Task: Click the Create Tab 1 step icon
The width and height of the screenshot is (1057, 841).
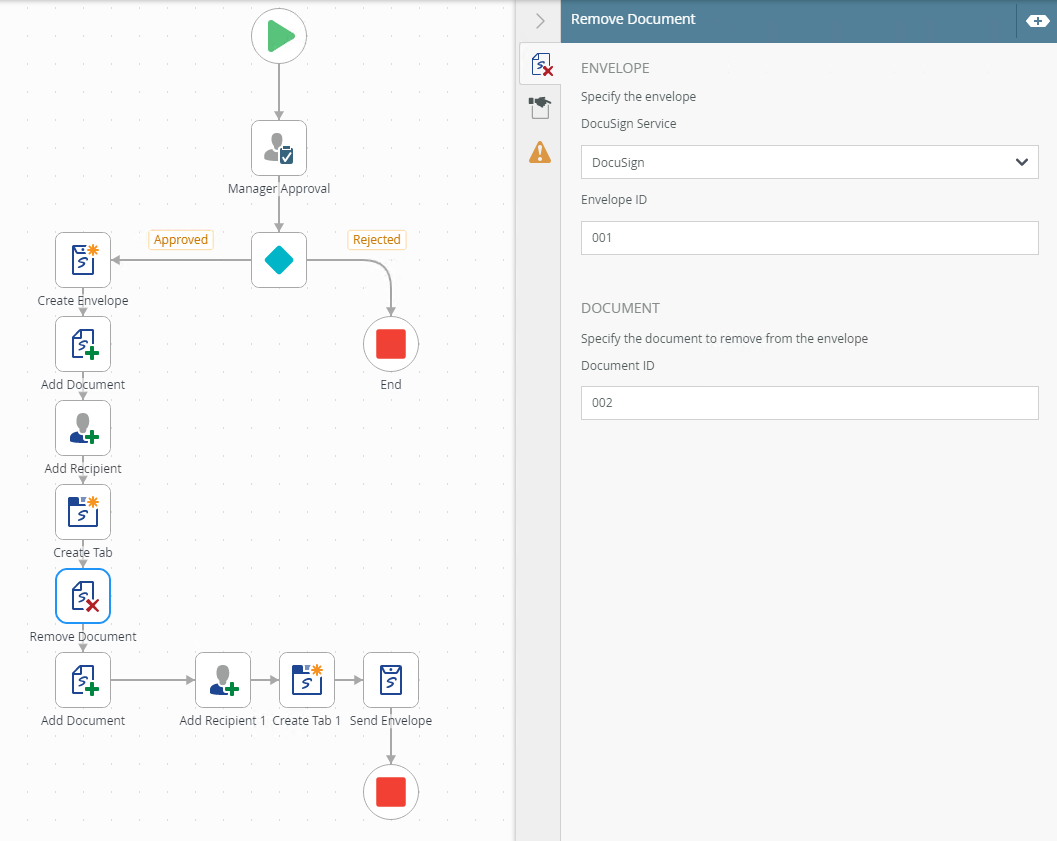Action: pos(306,680)
